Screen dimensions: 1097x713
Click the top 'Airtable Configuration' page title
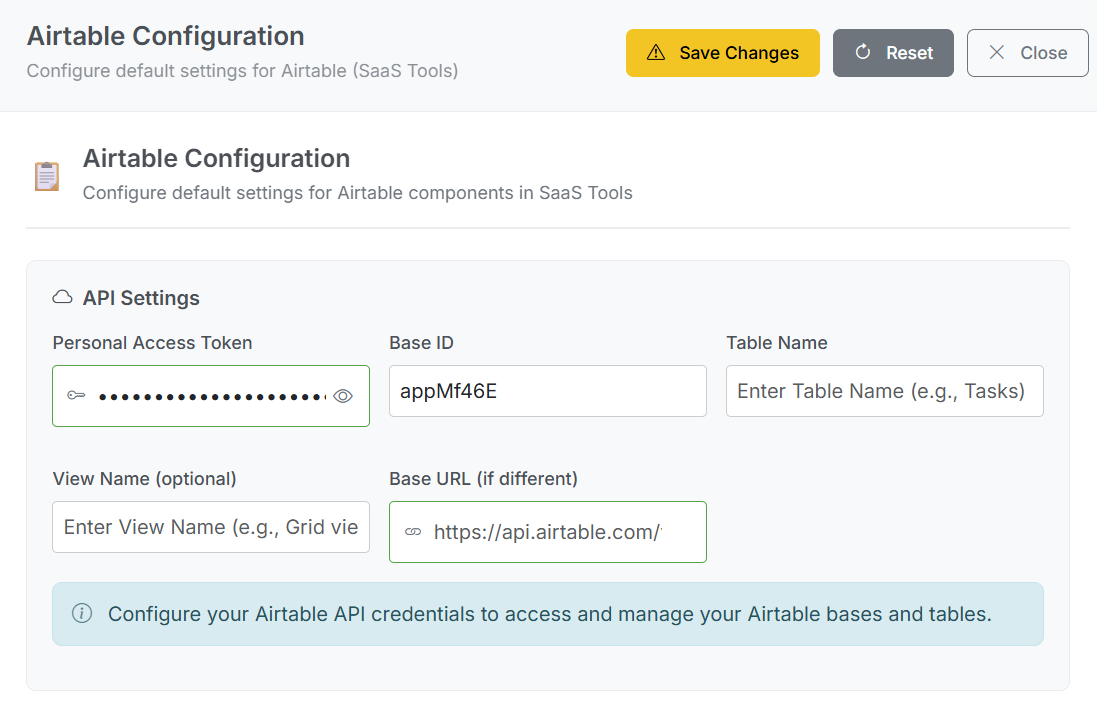[166, 36]
